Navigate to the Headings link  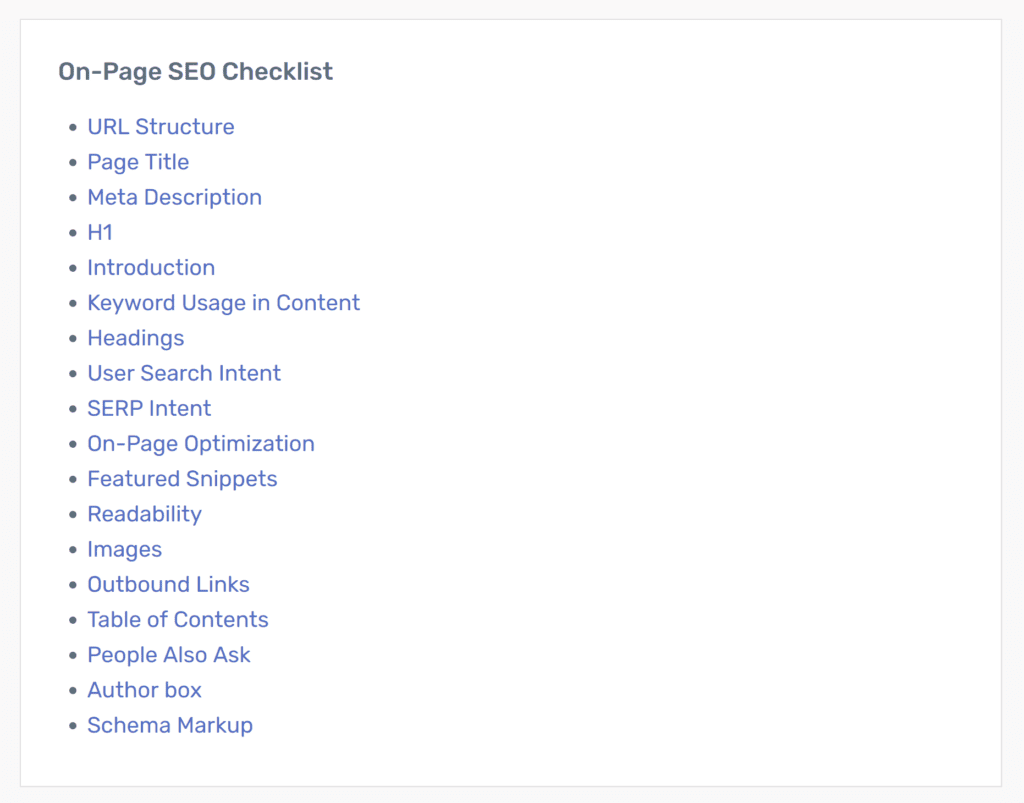click(136, 338)
